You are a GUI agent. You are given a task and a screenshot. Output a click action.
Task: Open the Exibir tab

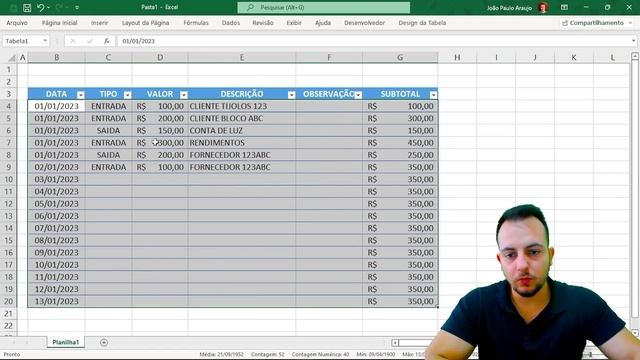coord(294,23)
